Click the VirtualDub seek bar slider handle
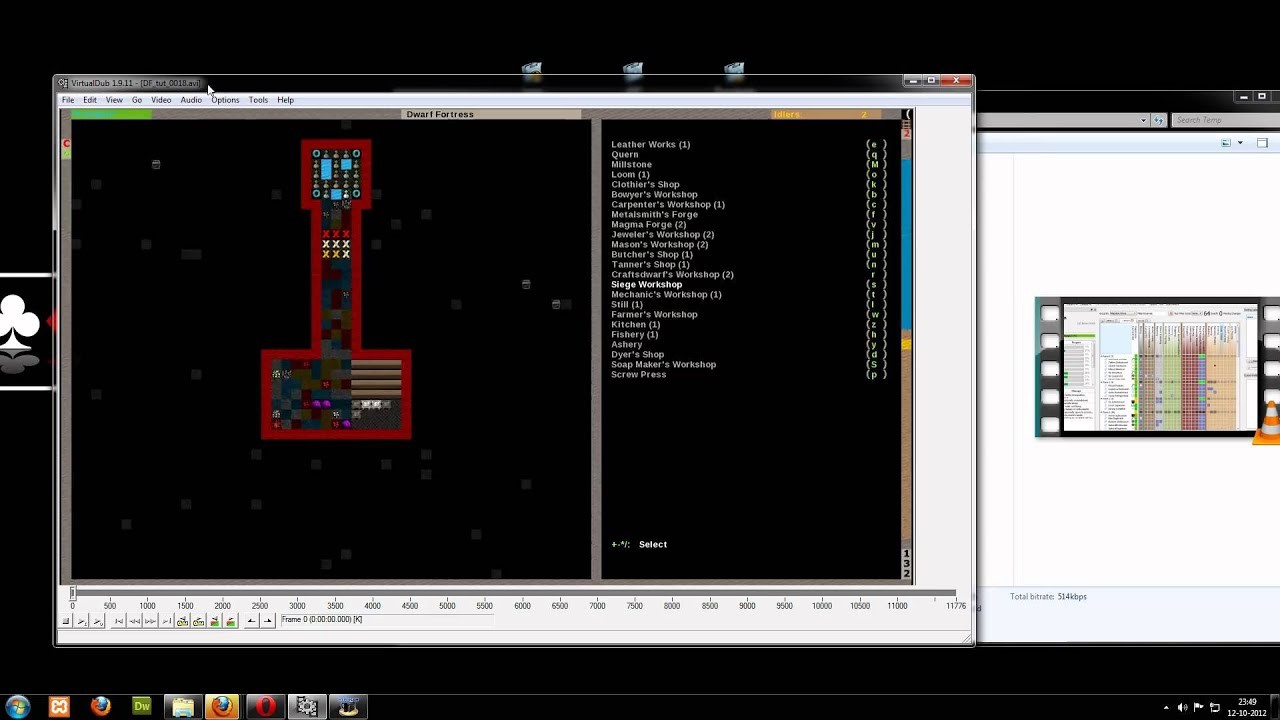The image size is (1280, 720). pos(73,594)
